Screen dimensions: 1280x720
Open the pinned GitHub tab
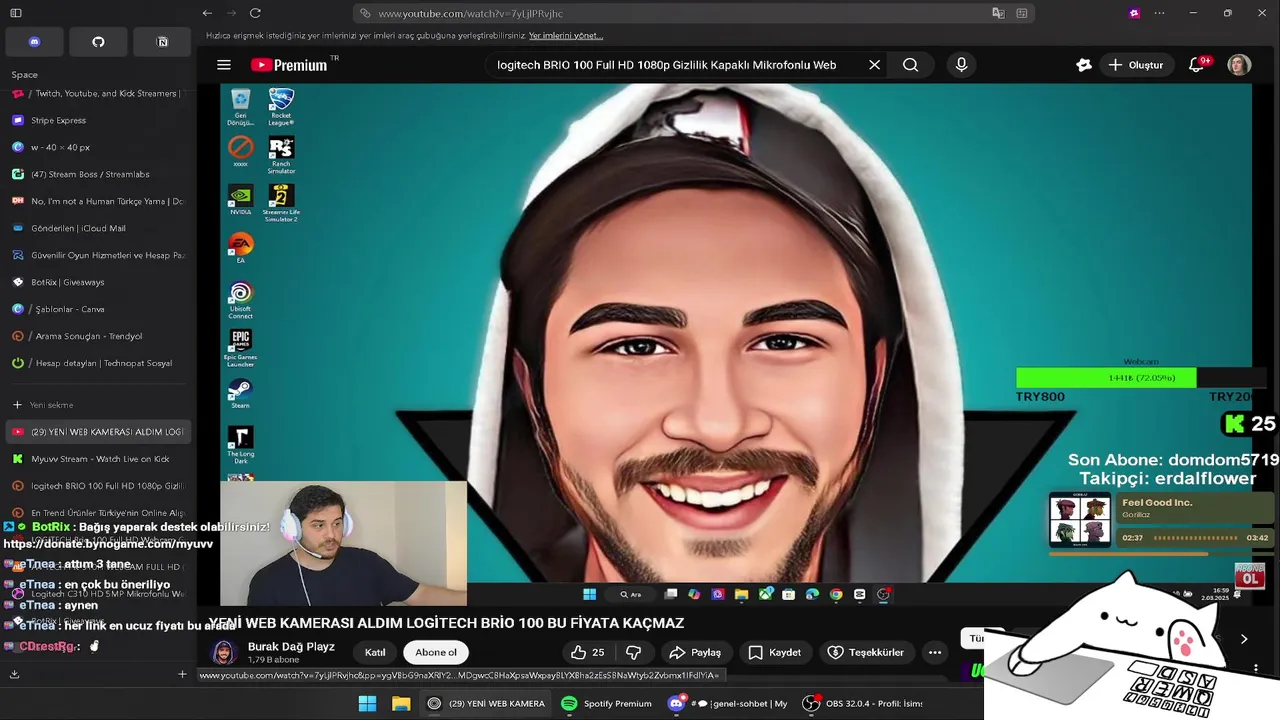[98, 42]
